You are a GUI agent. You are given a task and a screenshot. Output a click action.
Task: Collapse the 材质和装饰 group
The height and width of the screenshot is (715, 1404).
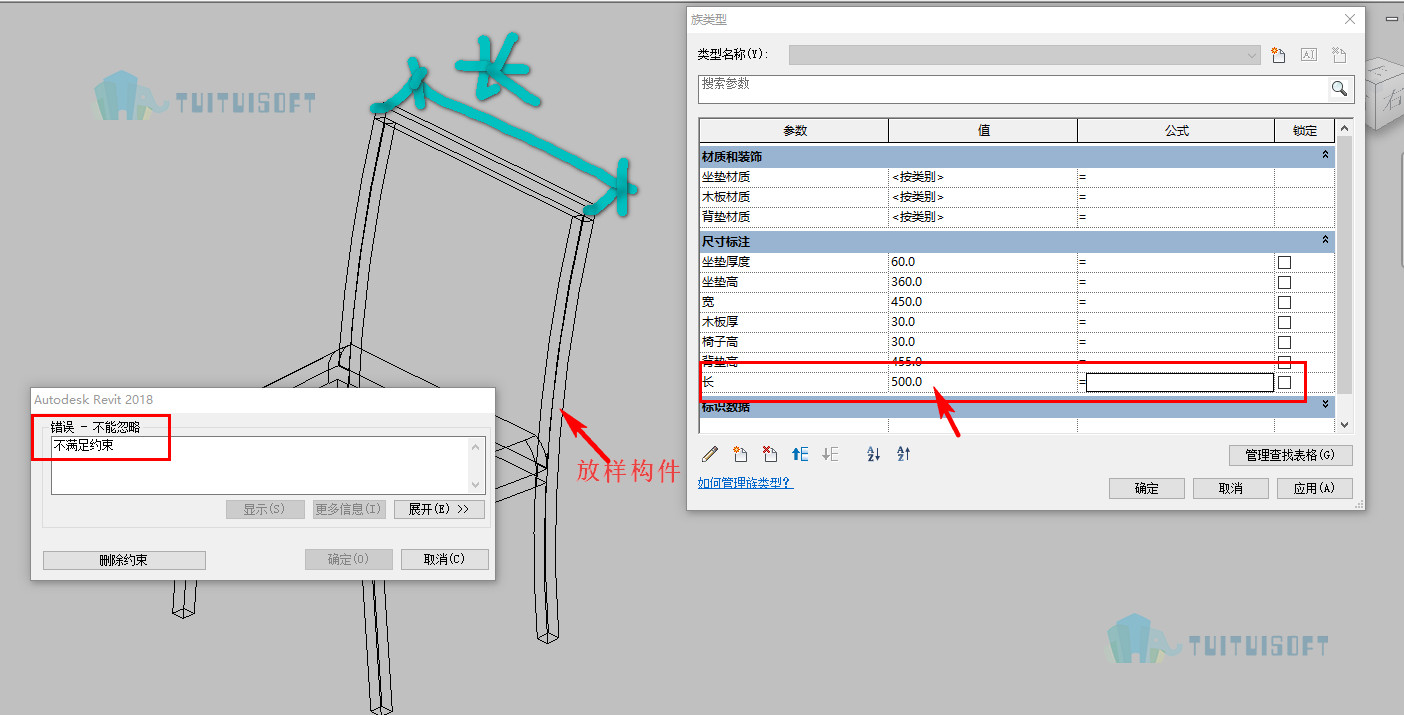[x=1325, y=156]
